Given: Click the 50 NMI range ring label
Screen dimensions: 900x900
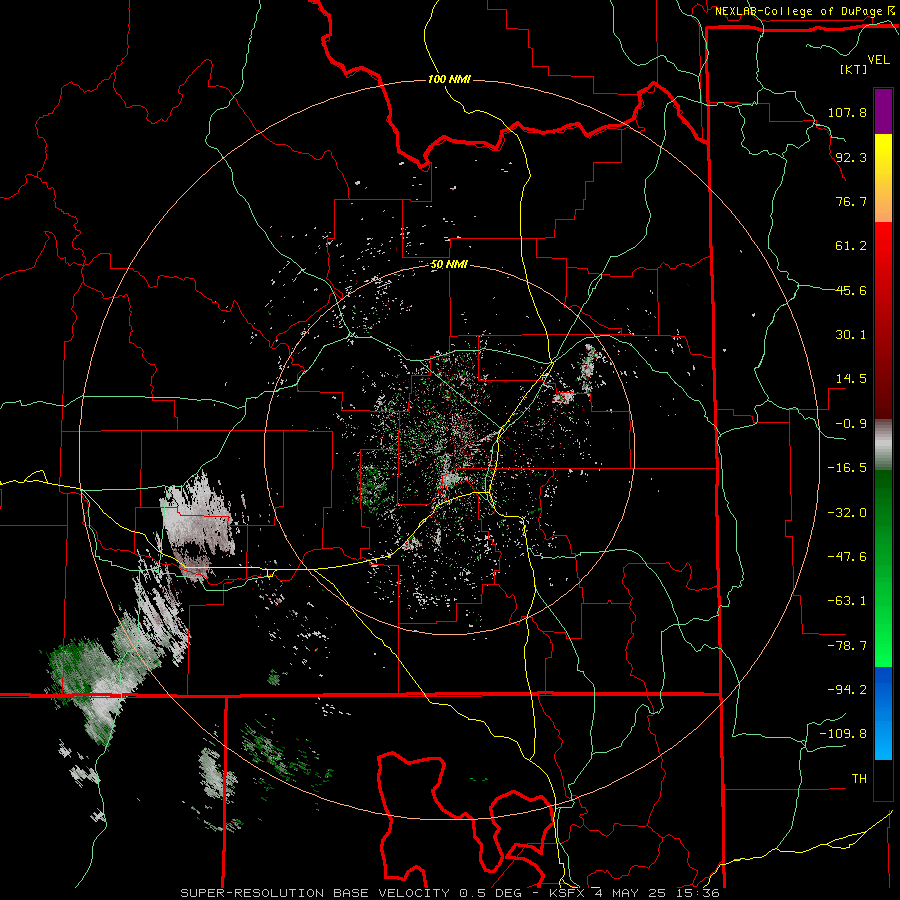Looking at the screenshot, I should coord(449,265).
